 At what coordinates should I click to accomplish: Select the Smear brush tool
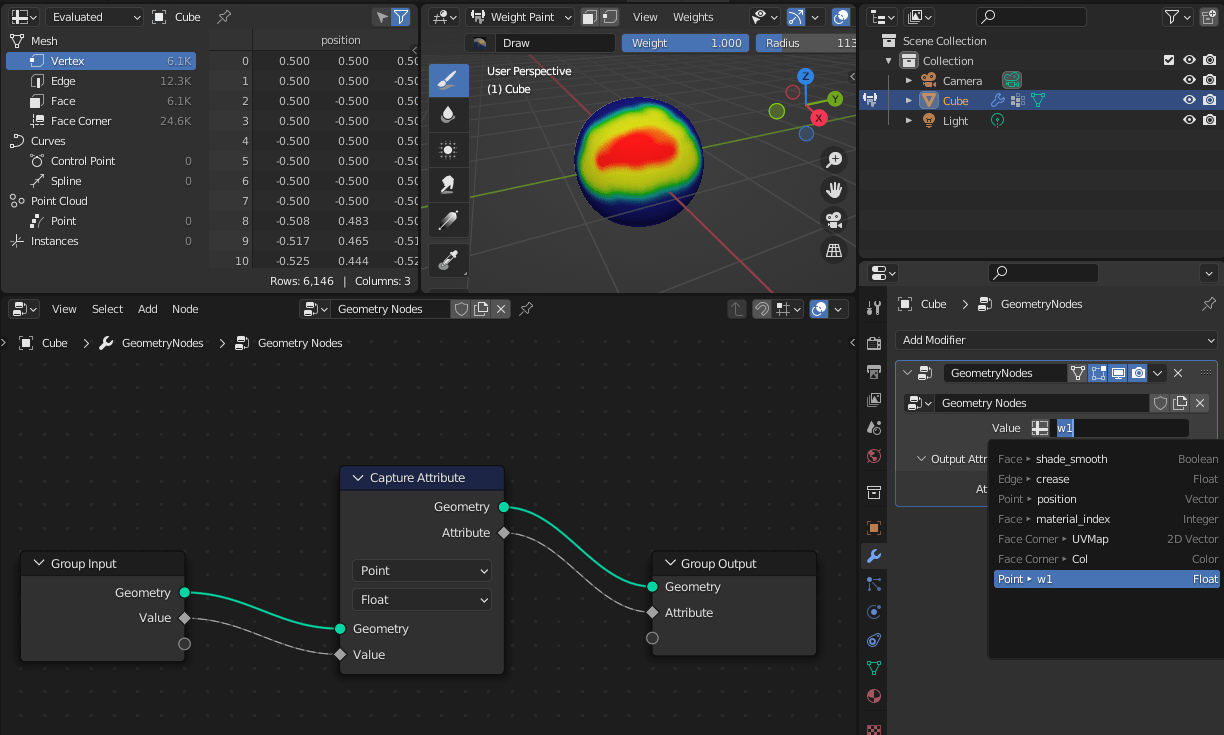[449, 182]
